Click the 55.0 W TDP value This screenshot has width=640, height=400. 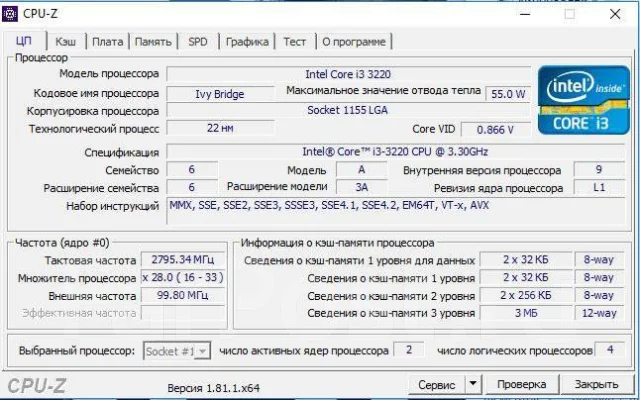click(x=508, y=94)
